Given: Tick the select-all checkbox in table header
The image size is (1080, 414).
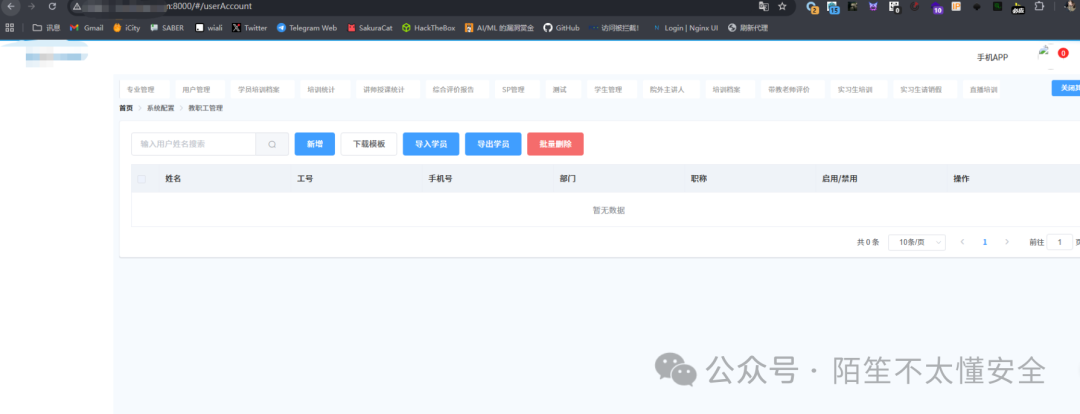Looking at the screenshot, I should (141, 179).
